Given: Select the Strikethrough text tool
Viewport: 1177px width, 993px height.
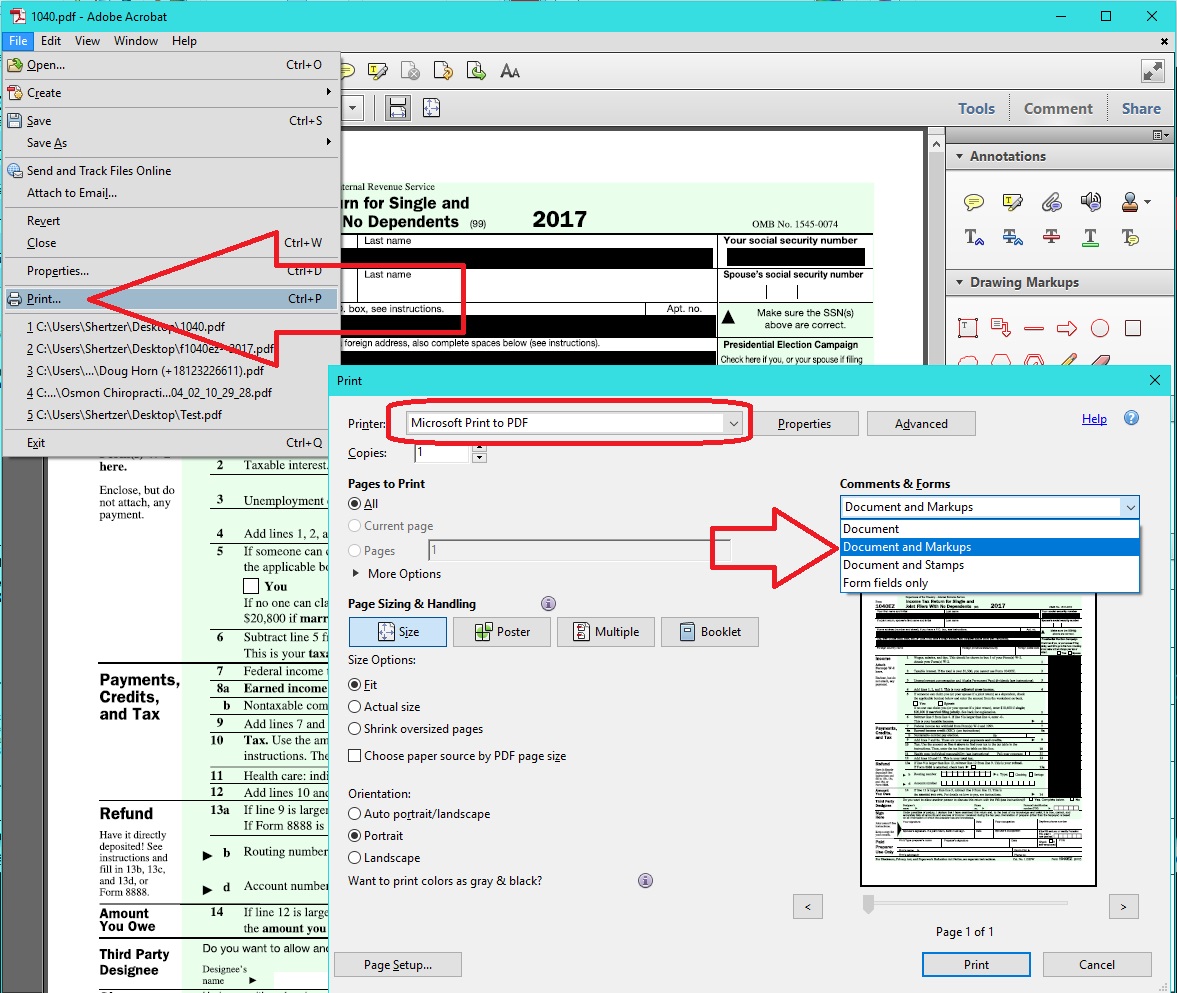Looking at the screenshot, I should [1052, 237].
